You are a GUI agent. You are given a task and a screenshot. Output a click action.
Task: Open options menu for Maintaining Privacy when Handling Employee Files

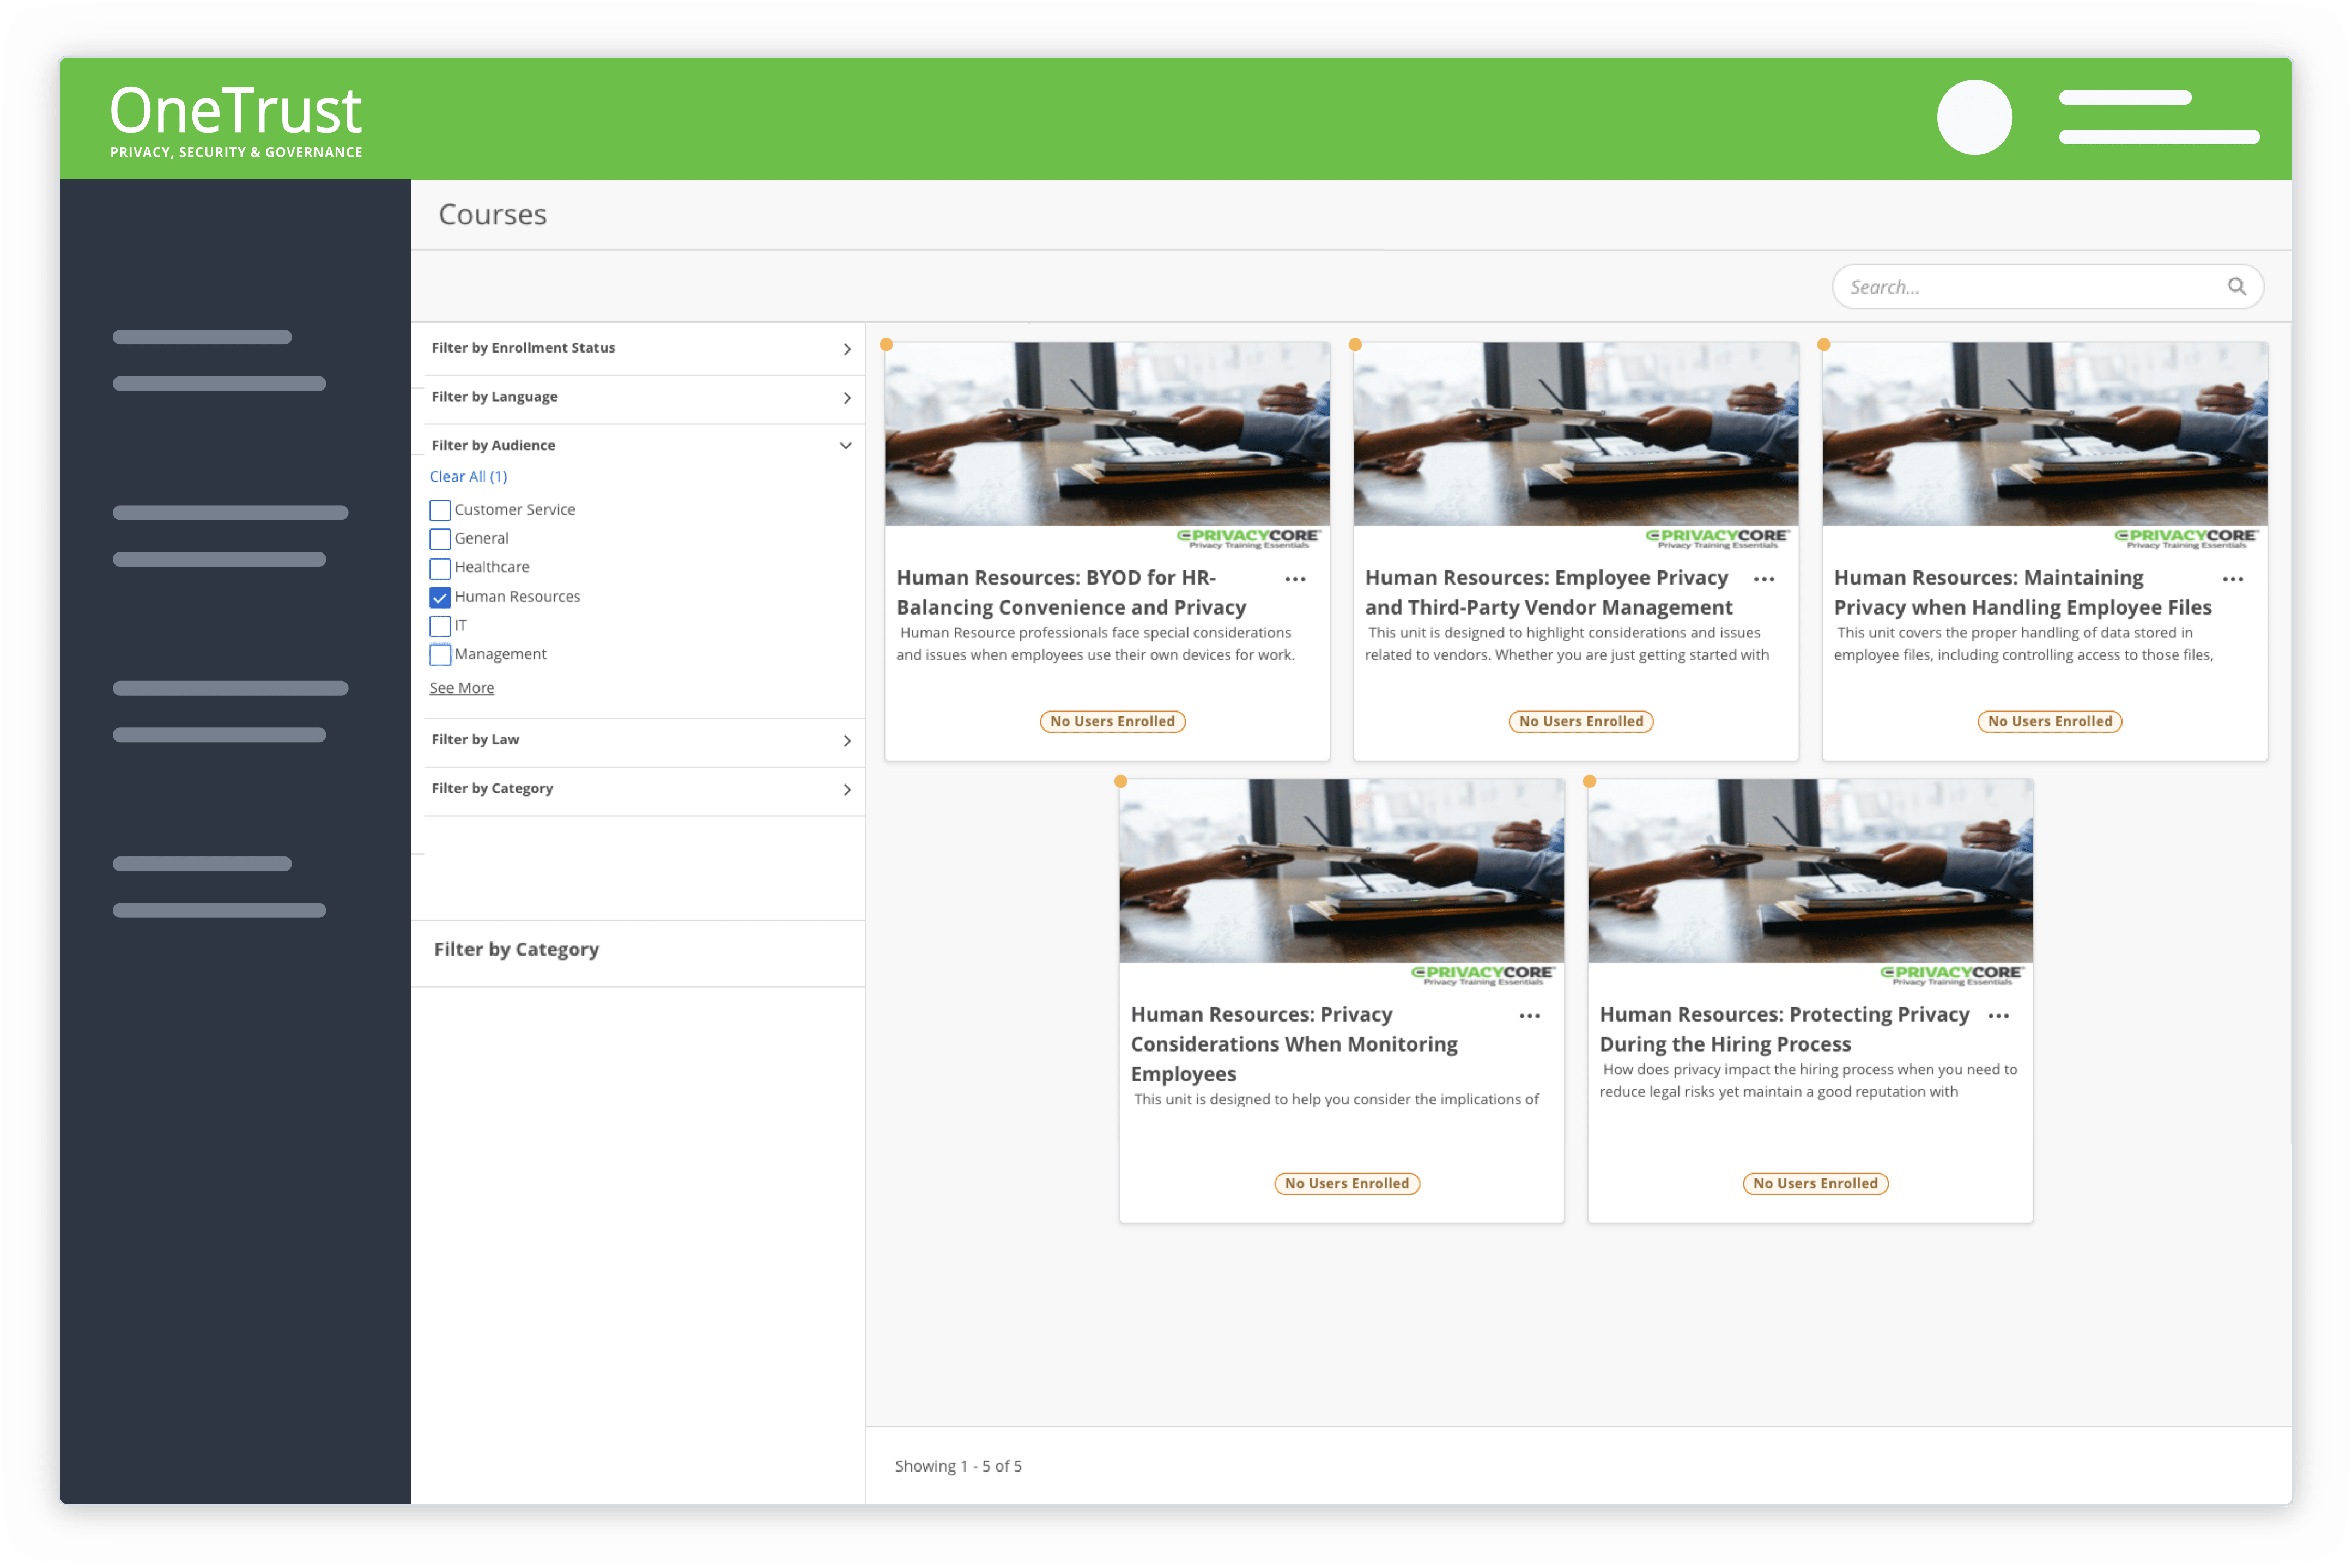pyautogui.click(x=2233, y=579)
